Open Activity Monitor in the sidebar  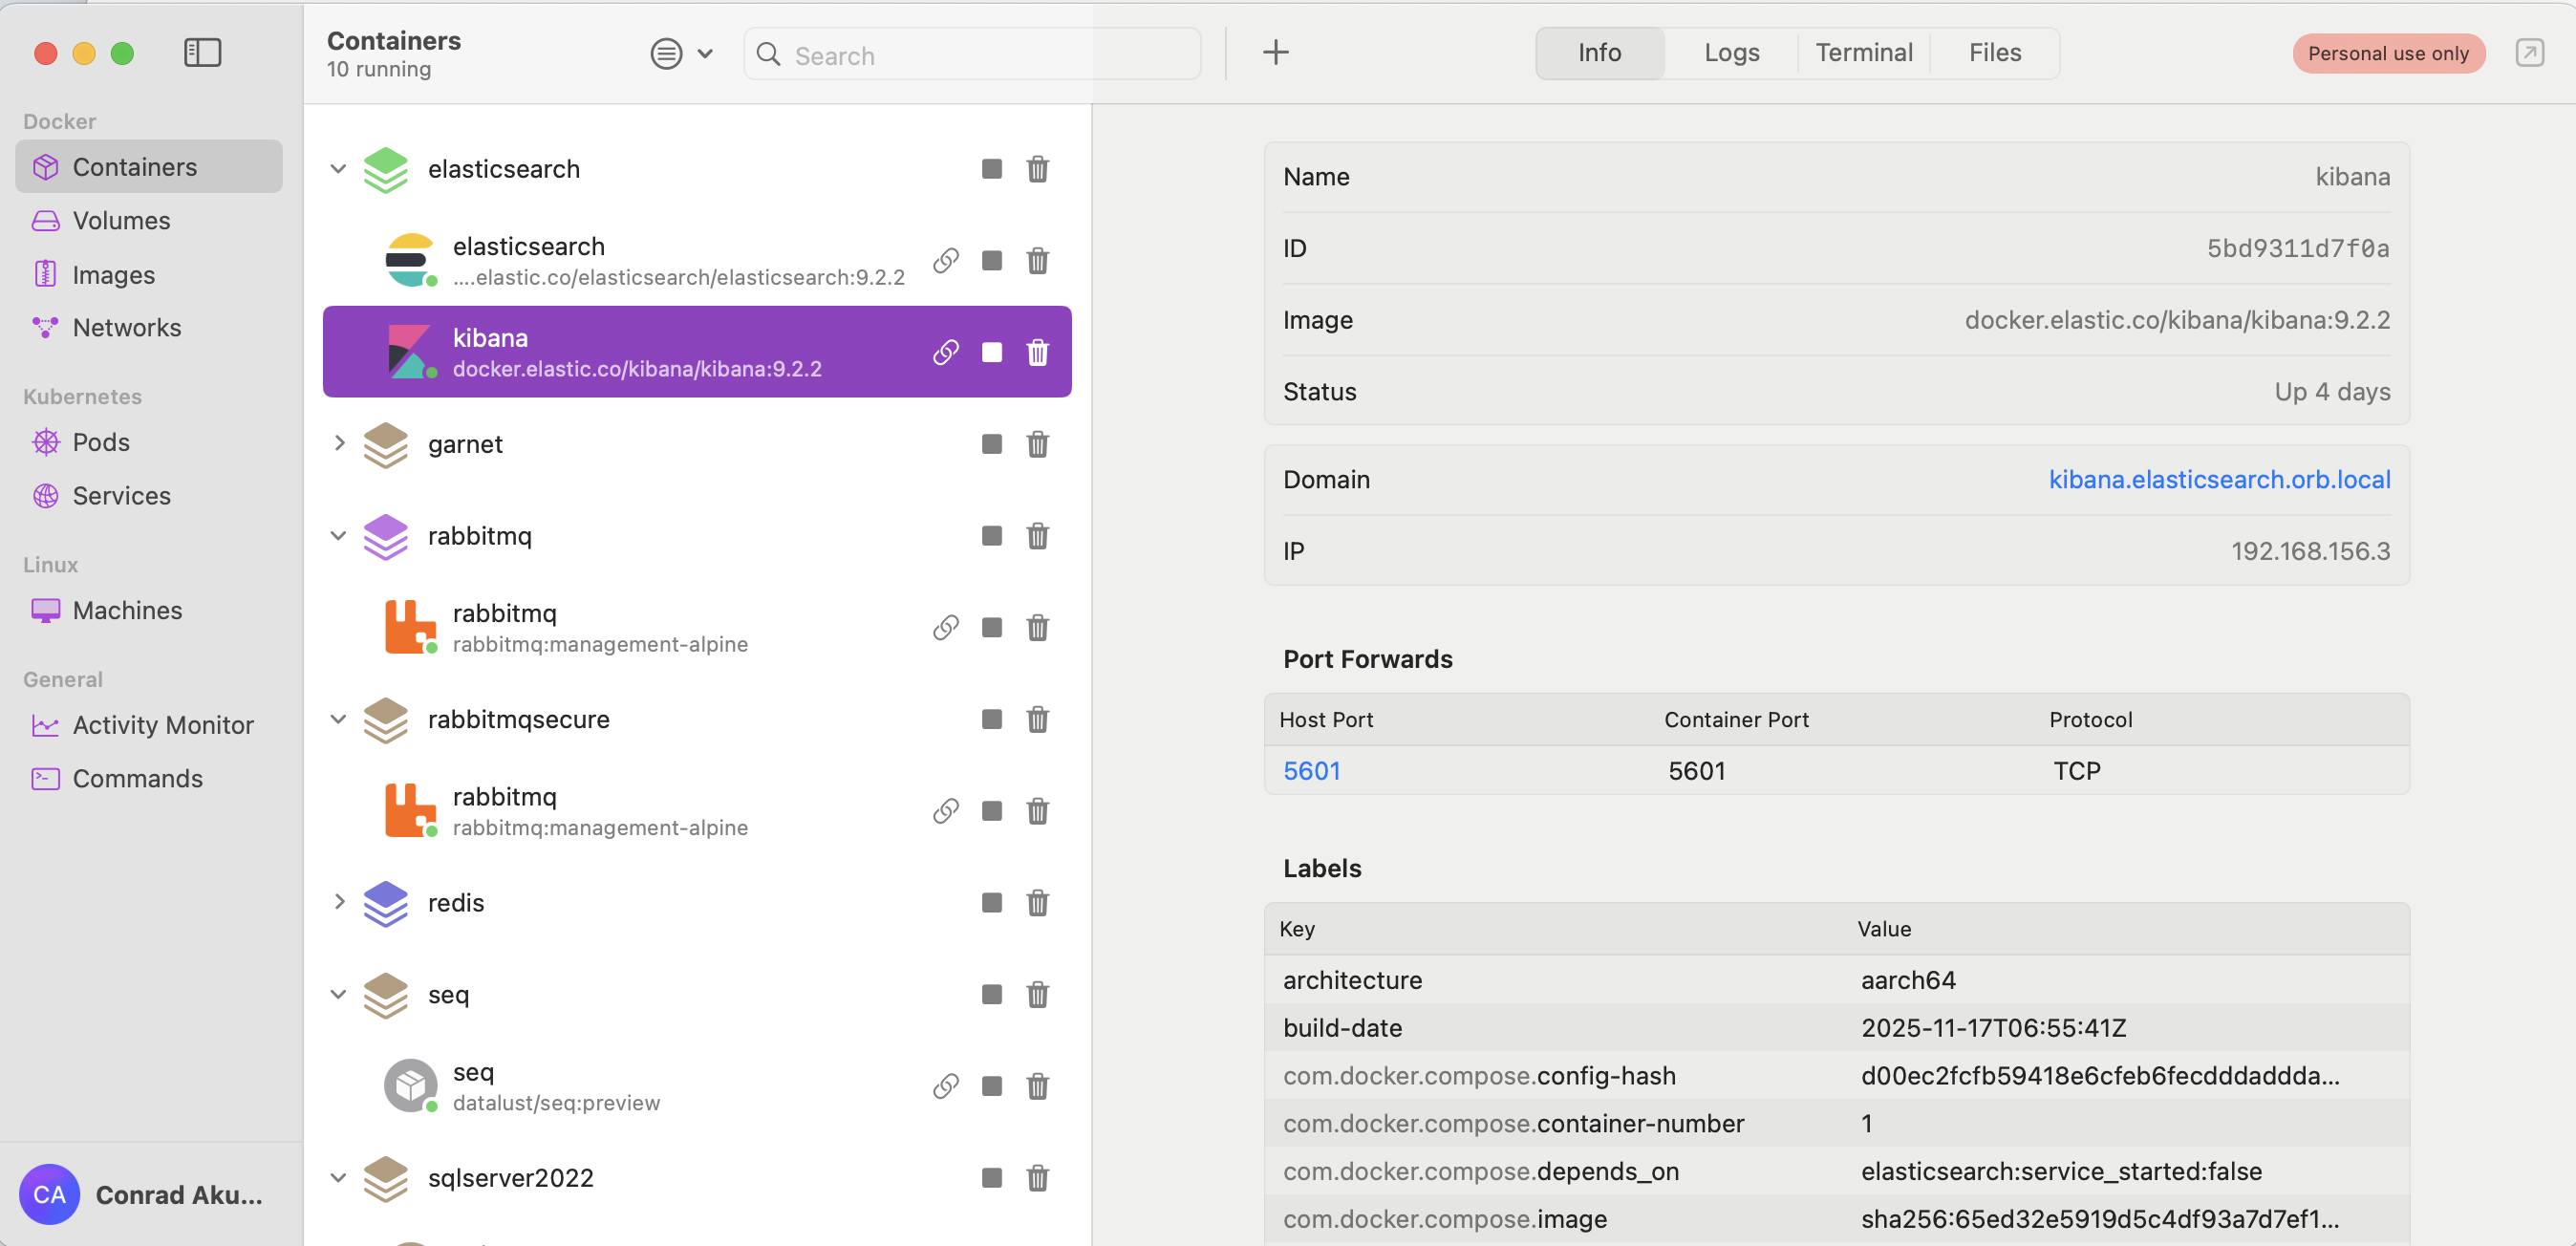pyautogui.click(x=162, y=725)
